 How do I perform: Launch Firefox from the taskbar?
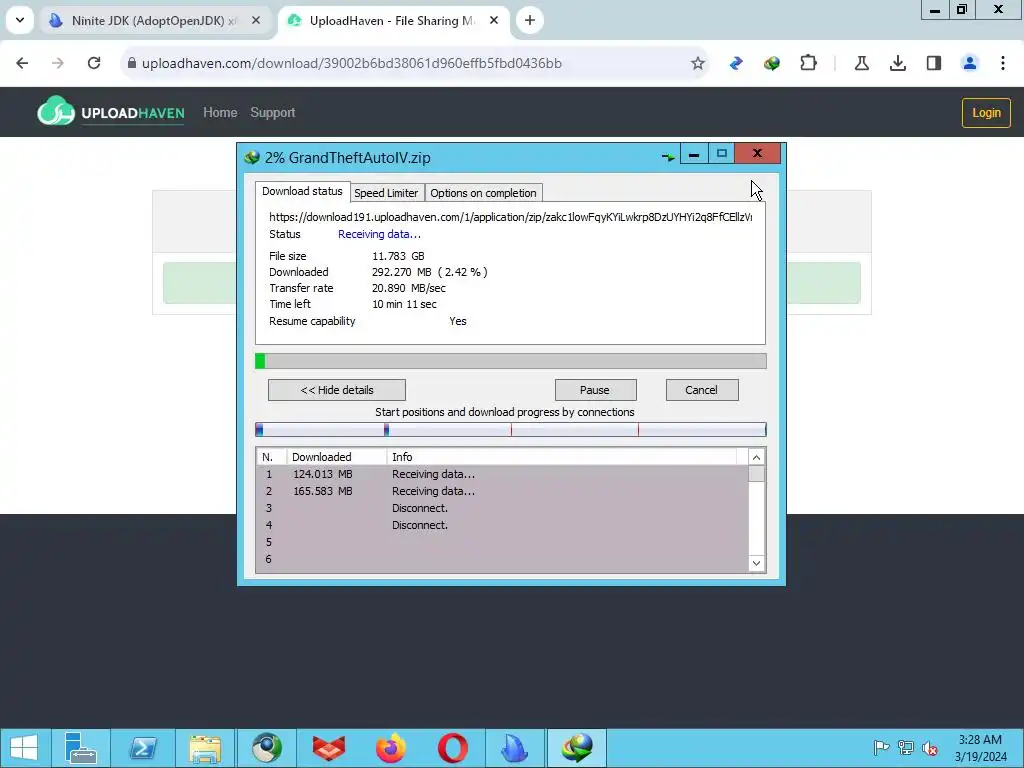(391, 748)
